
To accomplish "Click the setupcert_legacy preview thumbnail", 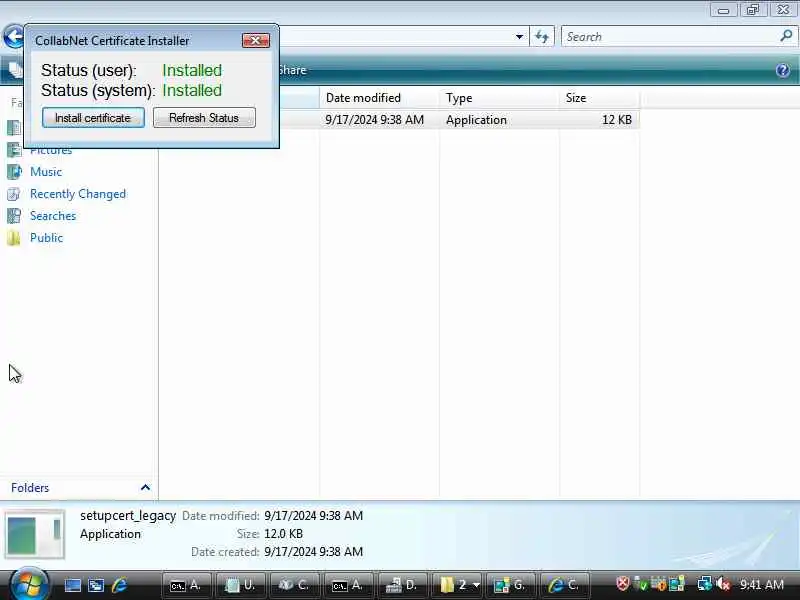I will point(35,534).
